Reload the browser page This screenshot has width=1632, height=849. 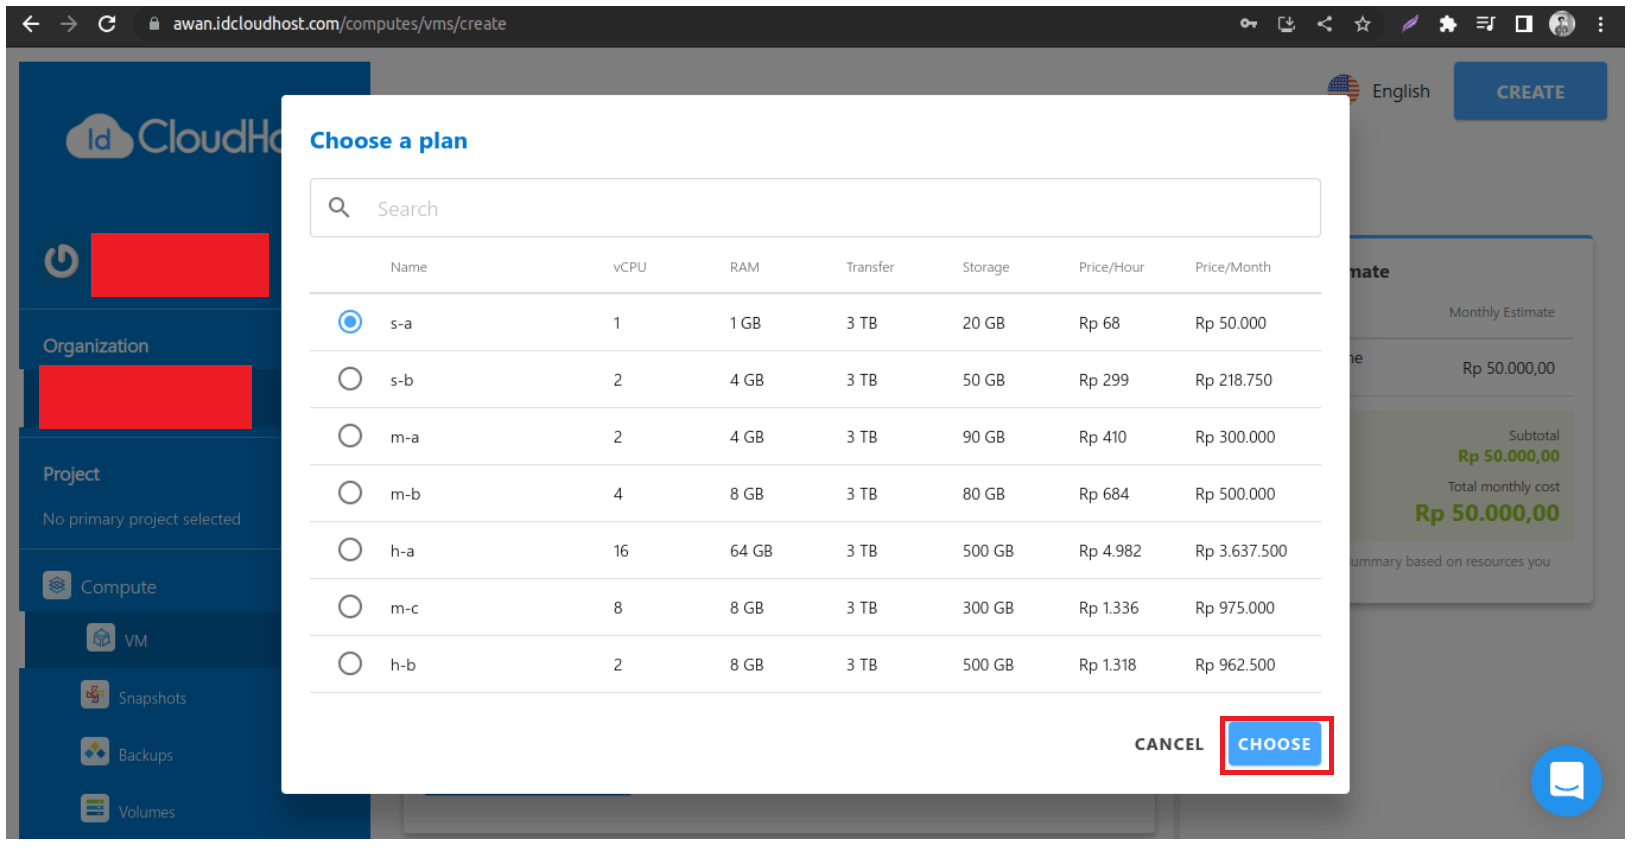tap(107, 24)
